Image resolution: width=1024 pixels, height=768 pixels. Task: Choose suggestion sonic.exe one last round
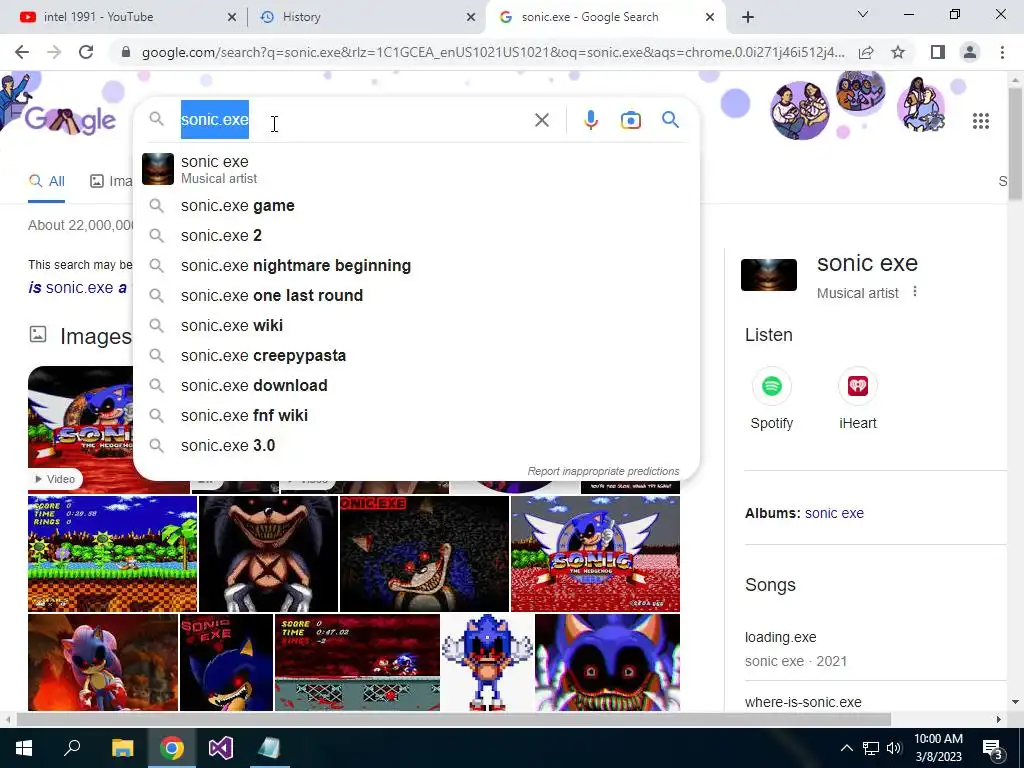(416, 296)
